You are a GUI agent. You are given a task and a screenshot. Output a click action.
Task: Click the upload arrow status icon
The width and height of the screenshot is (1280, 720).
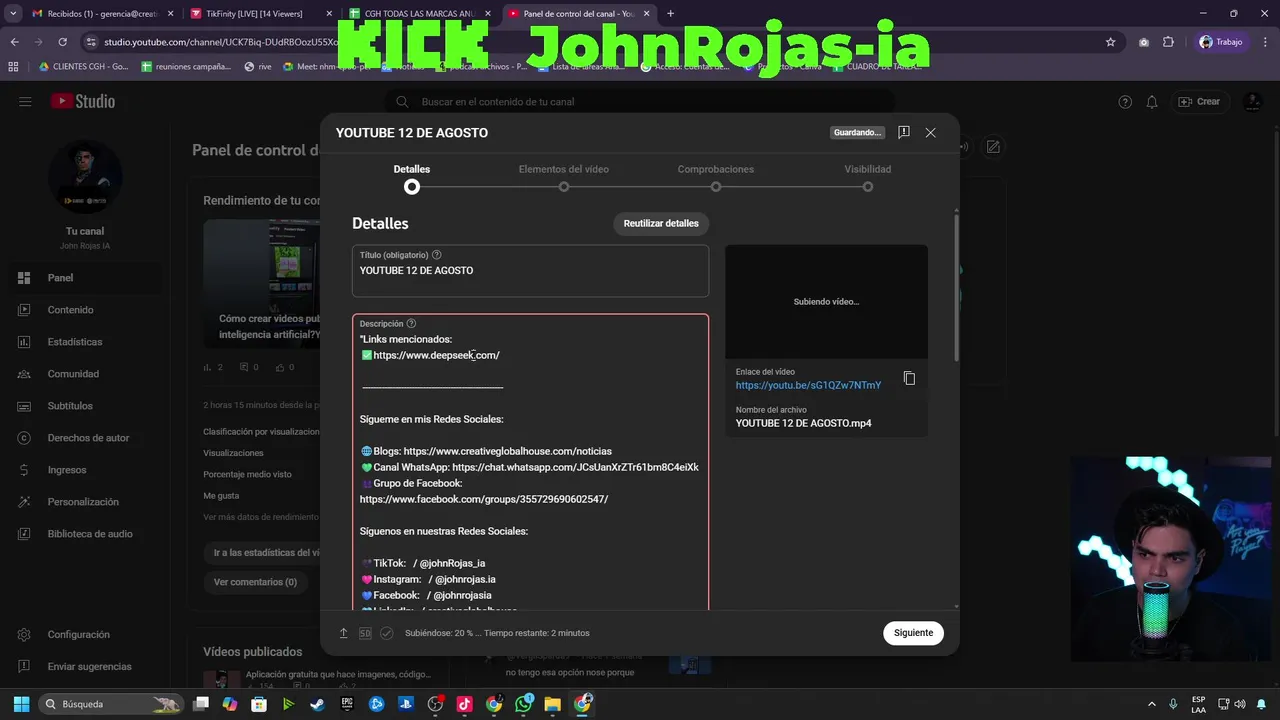point(343,633)
